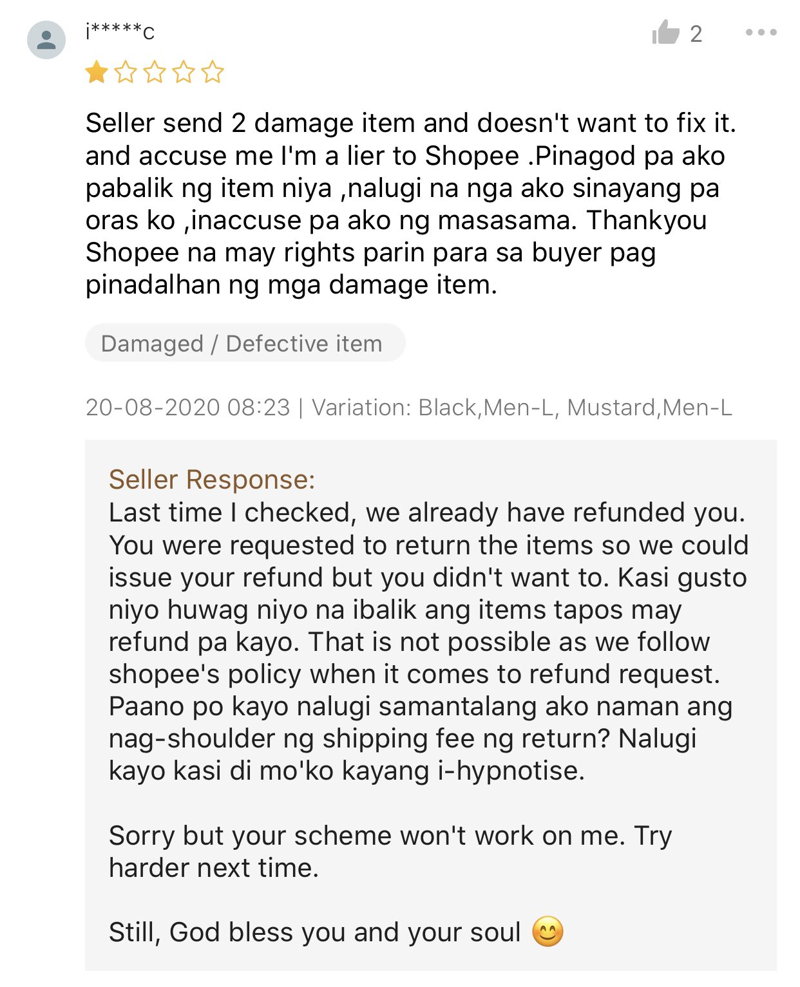Click the fifth empty star
800x987 pixels.
[213, 72]
